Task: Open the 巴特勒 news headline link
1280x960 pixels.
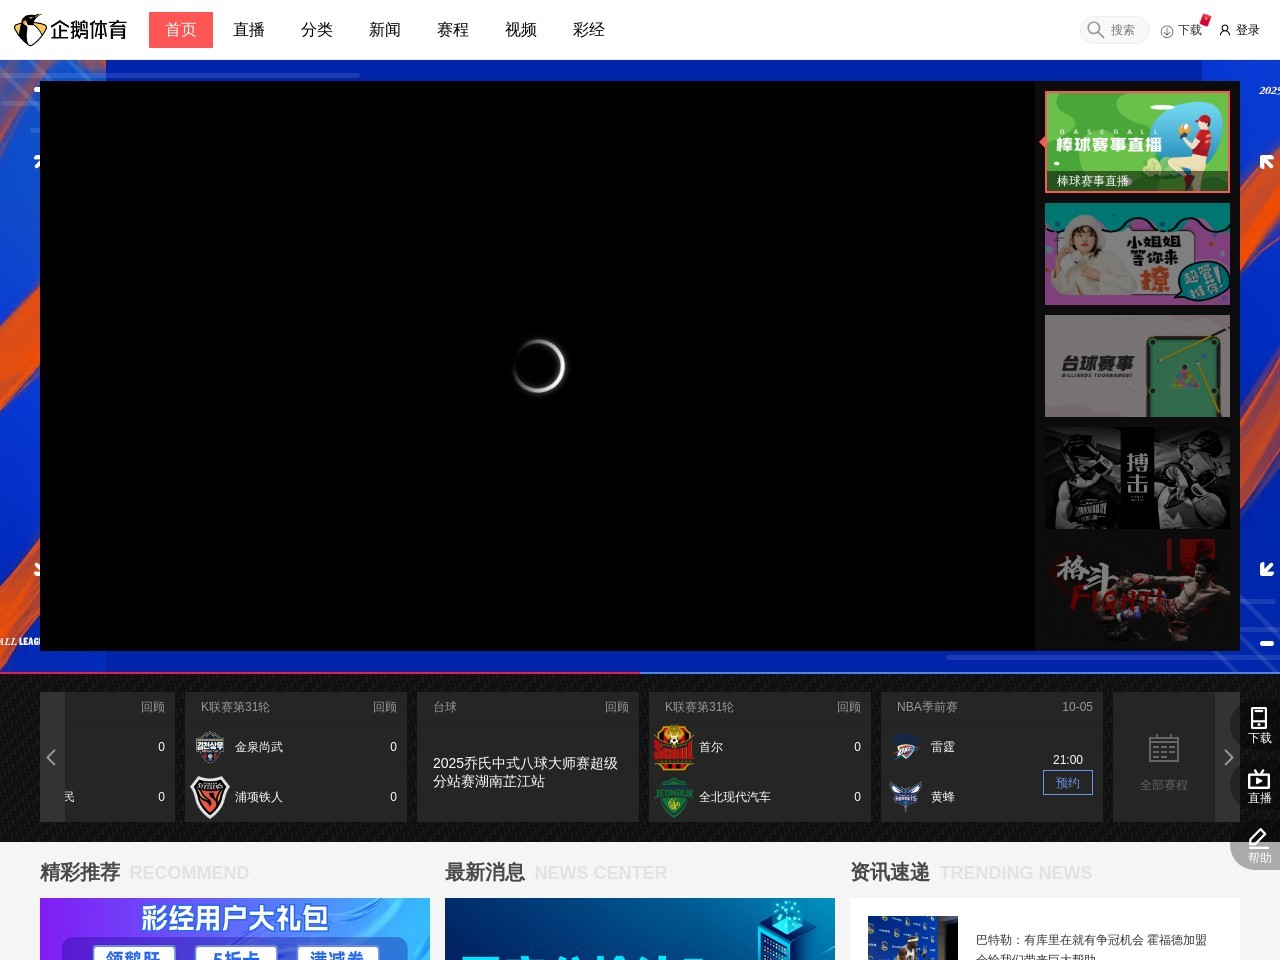Action: (x=1091, y=940)
